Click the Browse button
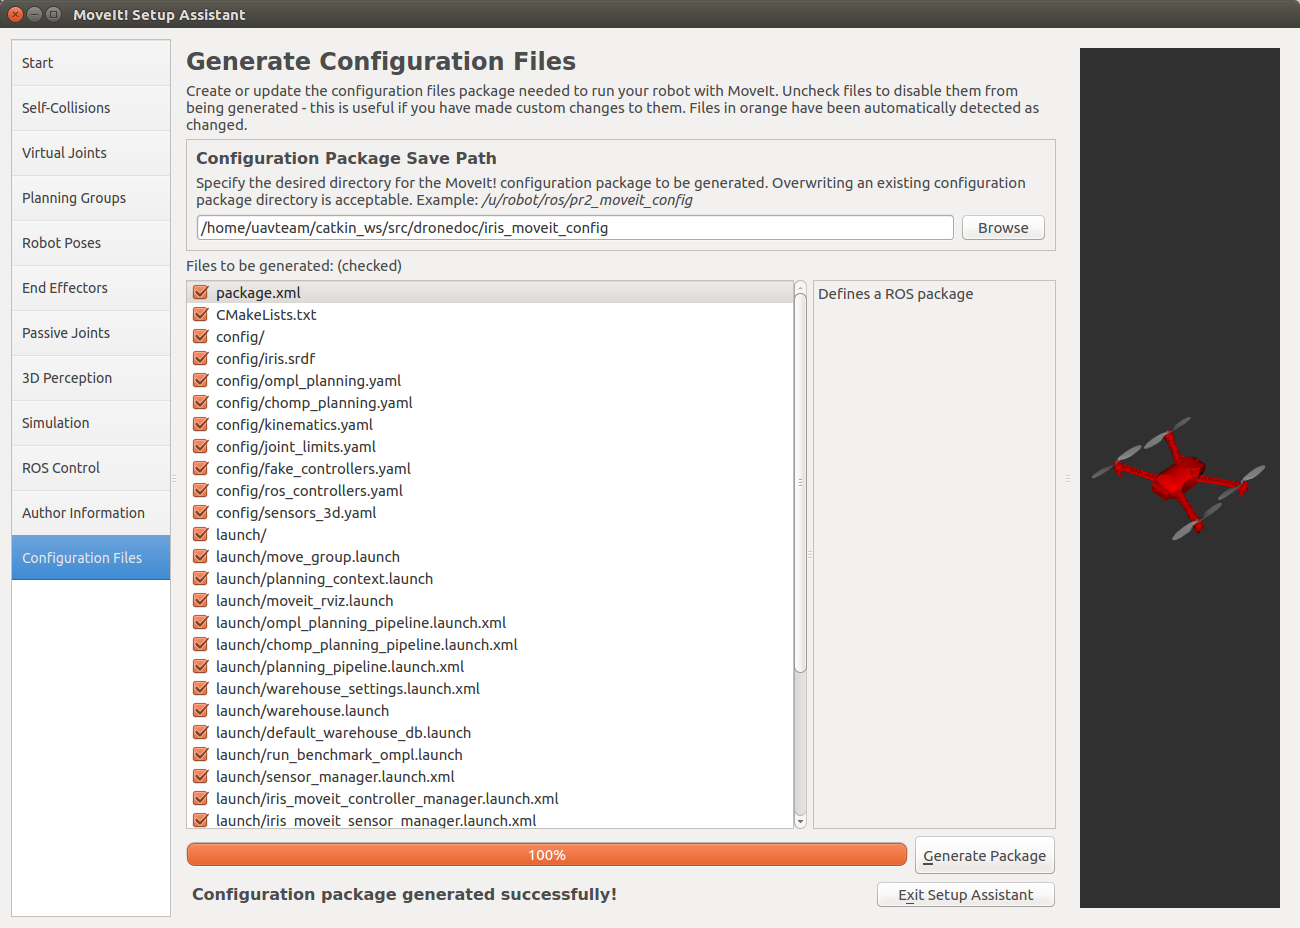Image resolution: width=1300 pixels, height=928 pixels. [x=1003, y=228]
